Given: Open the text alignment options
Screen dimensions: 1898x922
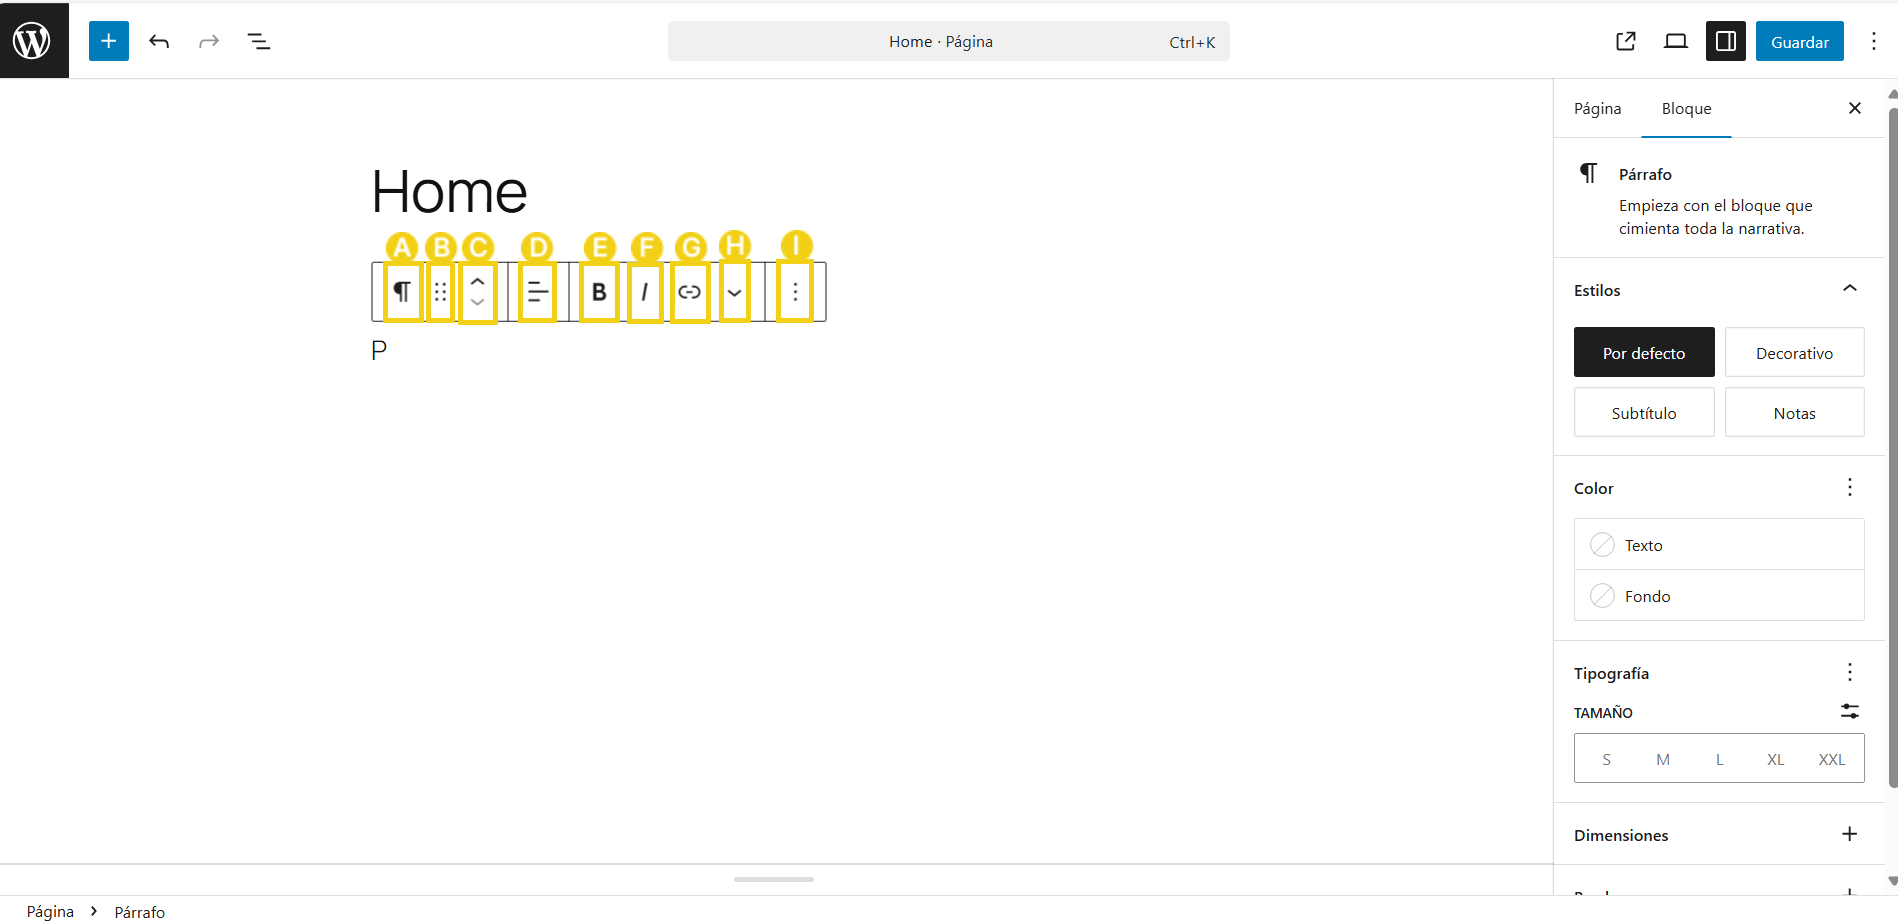Looking at the screenshot, I should (537, 292).
